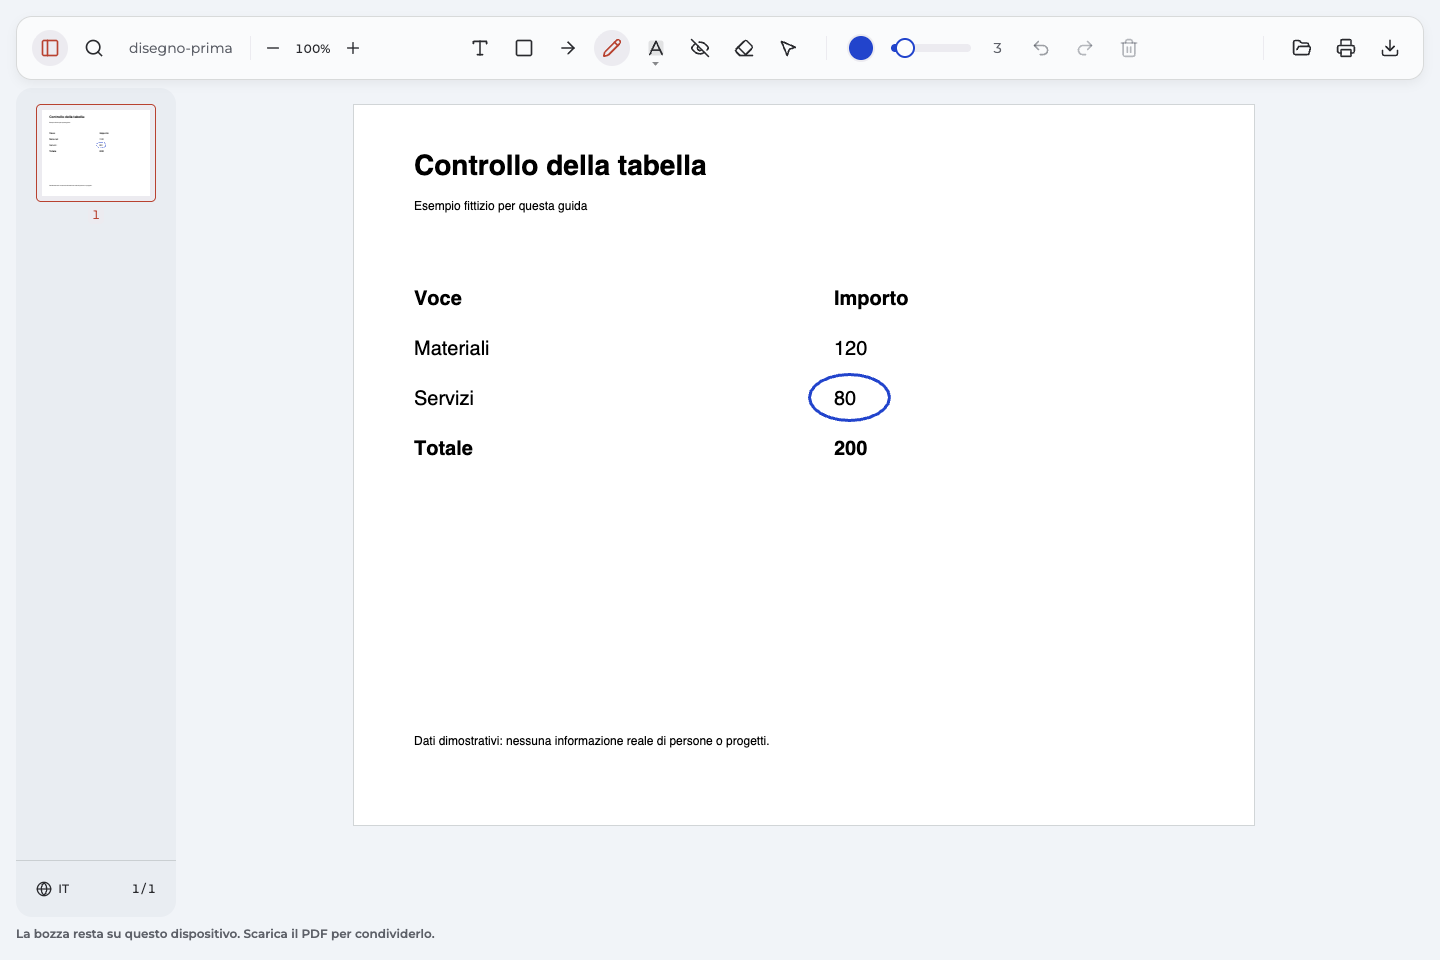The height and width of the screenshot is (960, 1440).
Task: Open the search tool
Action: tap(94, 48)
